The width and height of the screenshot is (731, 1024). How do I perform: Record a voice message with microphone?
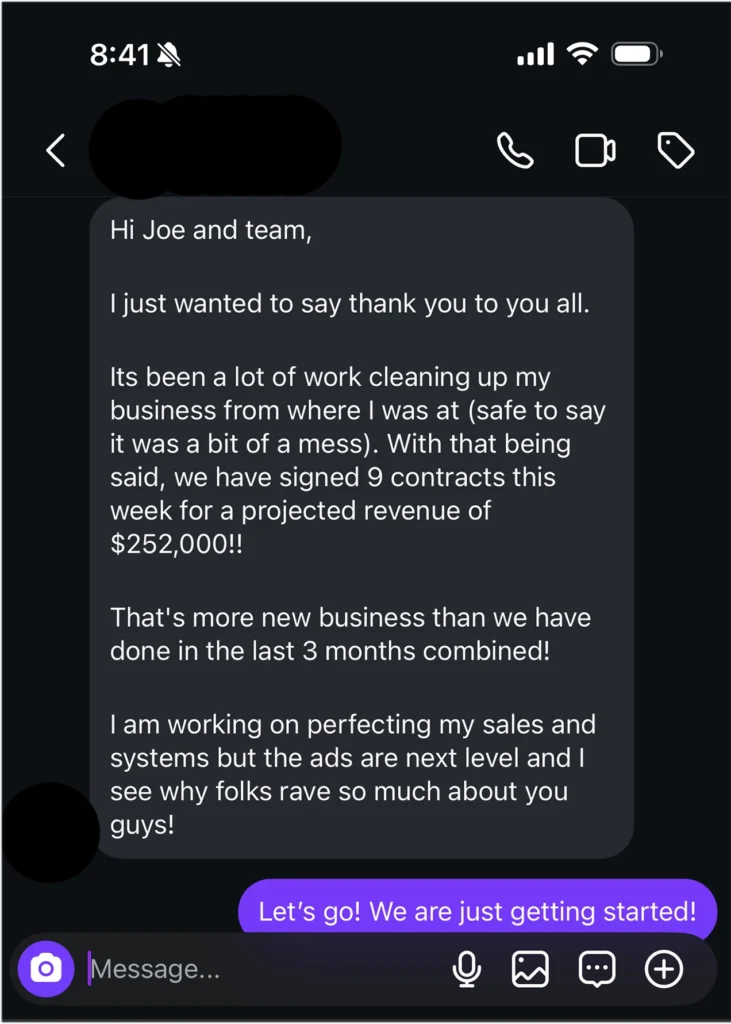(466, 968)
